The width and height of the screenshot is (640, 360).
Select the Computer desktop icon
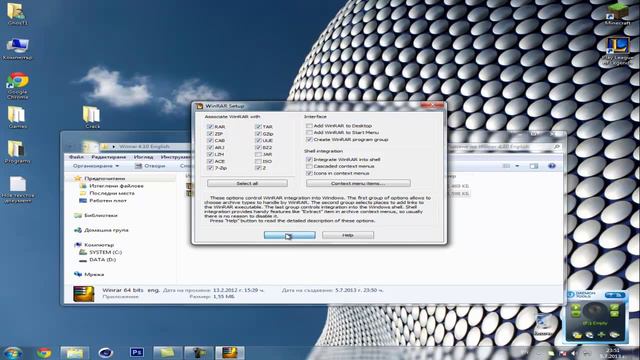coord(17,49)
